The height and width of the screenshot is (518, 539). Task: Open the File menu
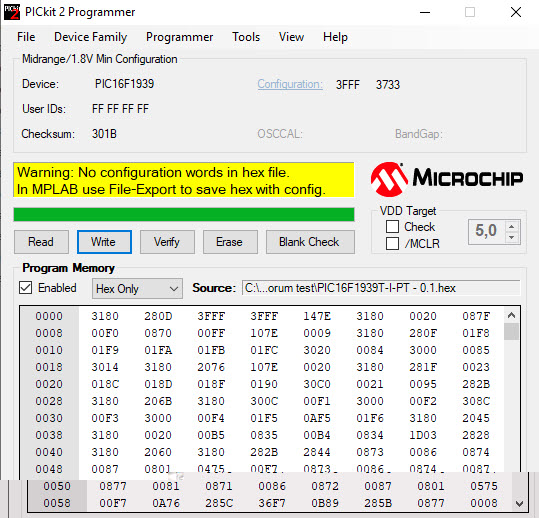[26, 37]
